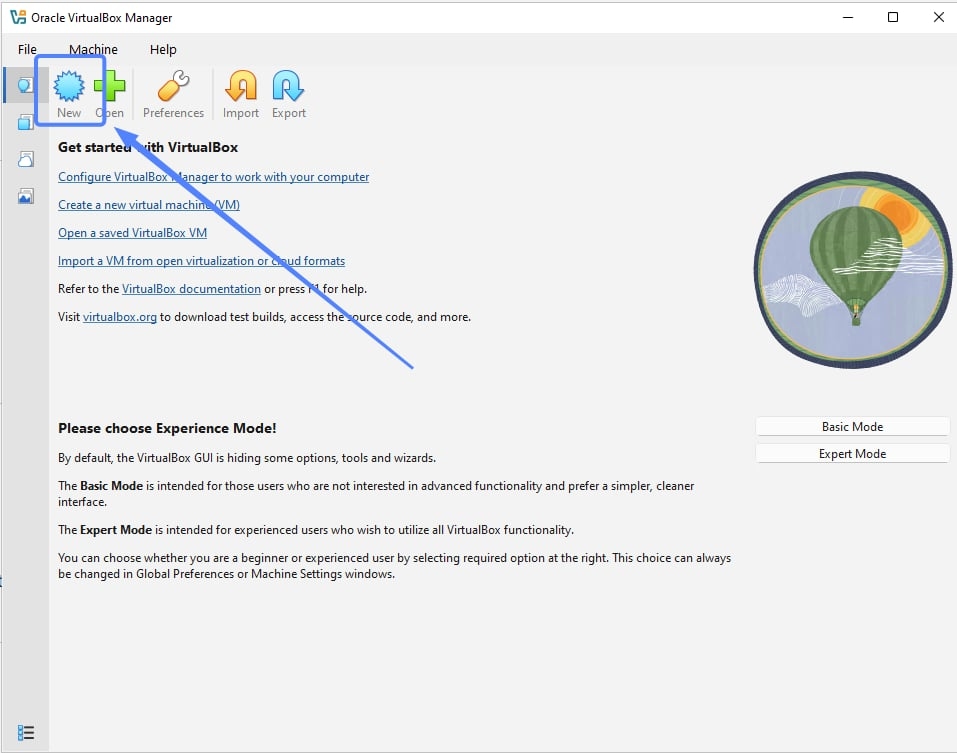Click the blue Export arrow icon
The height and width of the screenshot is (753, 957).
click(x=289, y=86)
